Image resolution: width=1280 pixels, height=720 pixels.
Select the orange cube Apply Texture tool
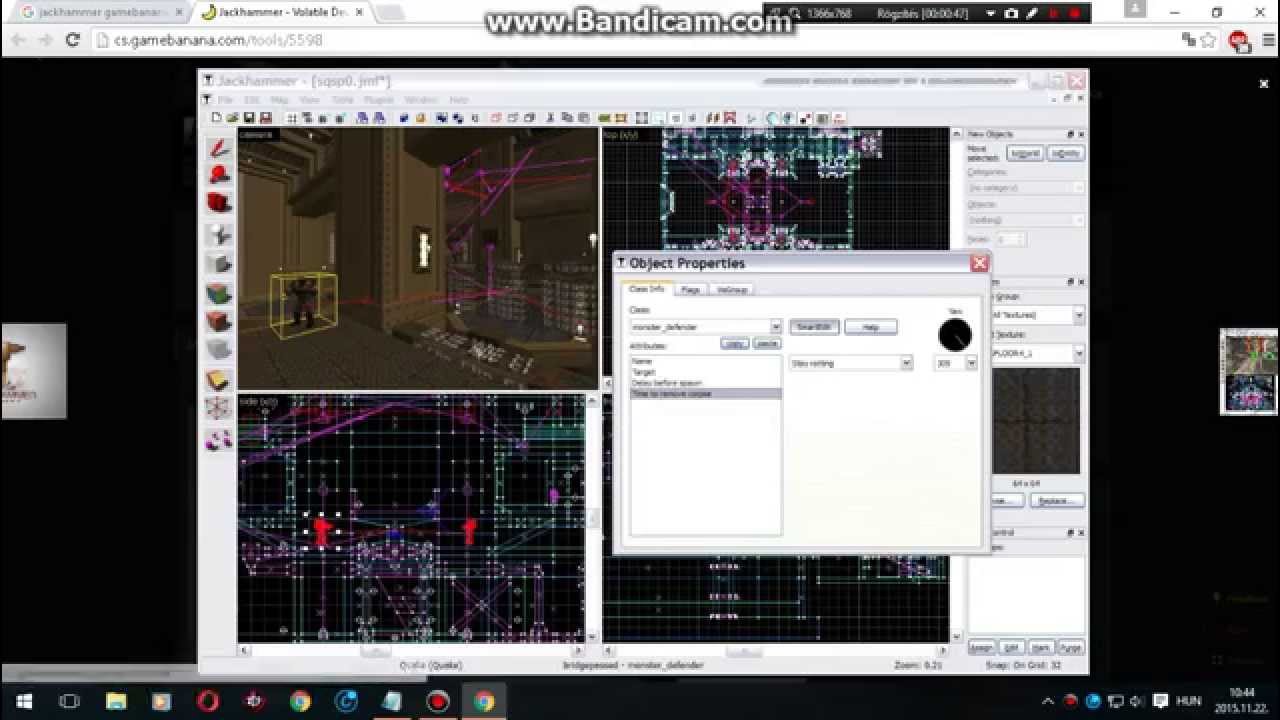pyautogui.click(x=219, y=322)
